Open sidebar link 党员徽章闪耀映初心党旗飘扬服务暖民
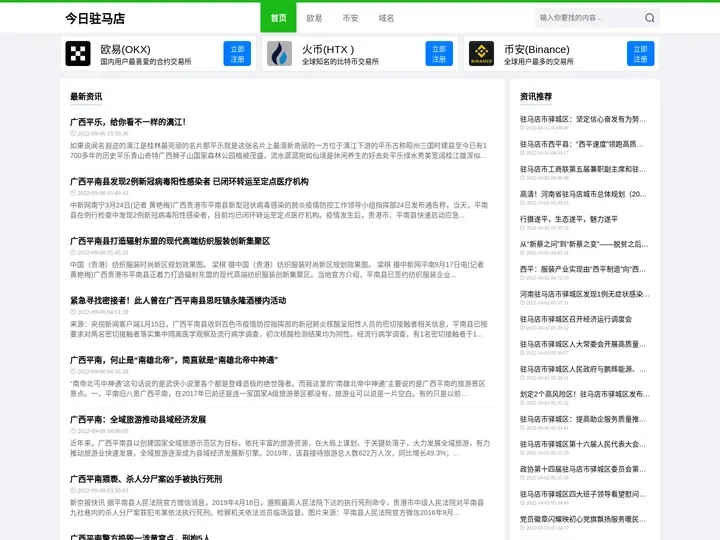The image size is (720, 540). [583, 519]
